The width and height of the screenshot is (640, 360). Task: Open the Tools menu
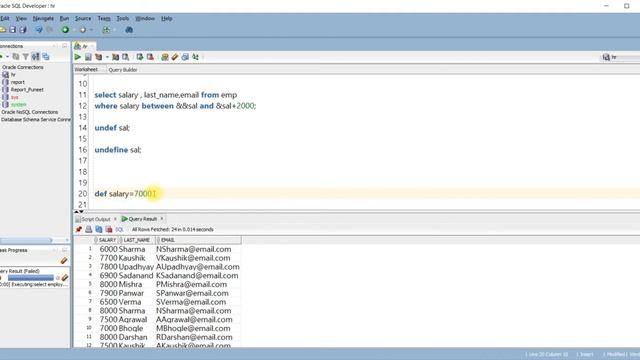point(123,18)
